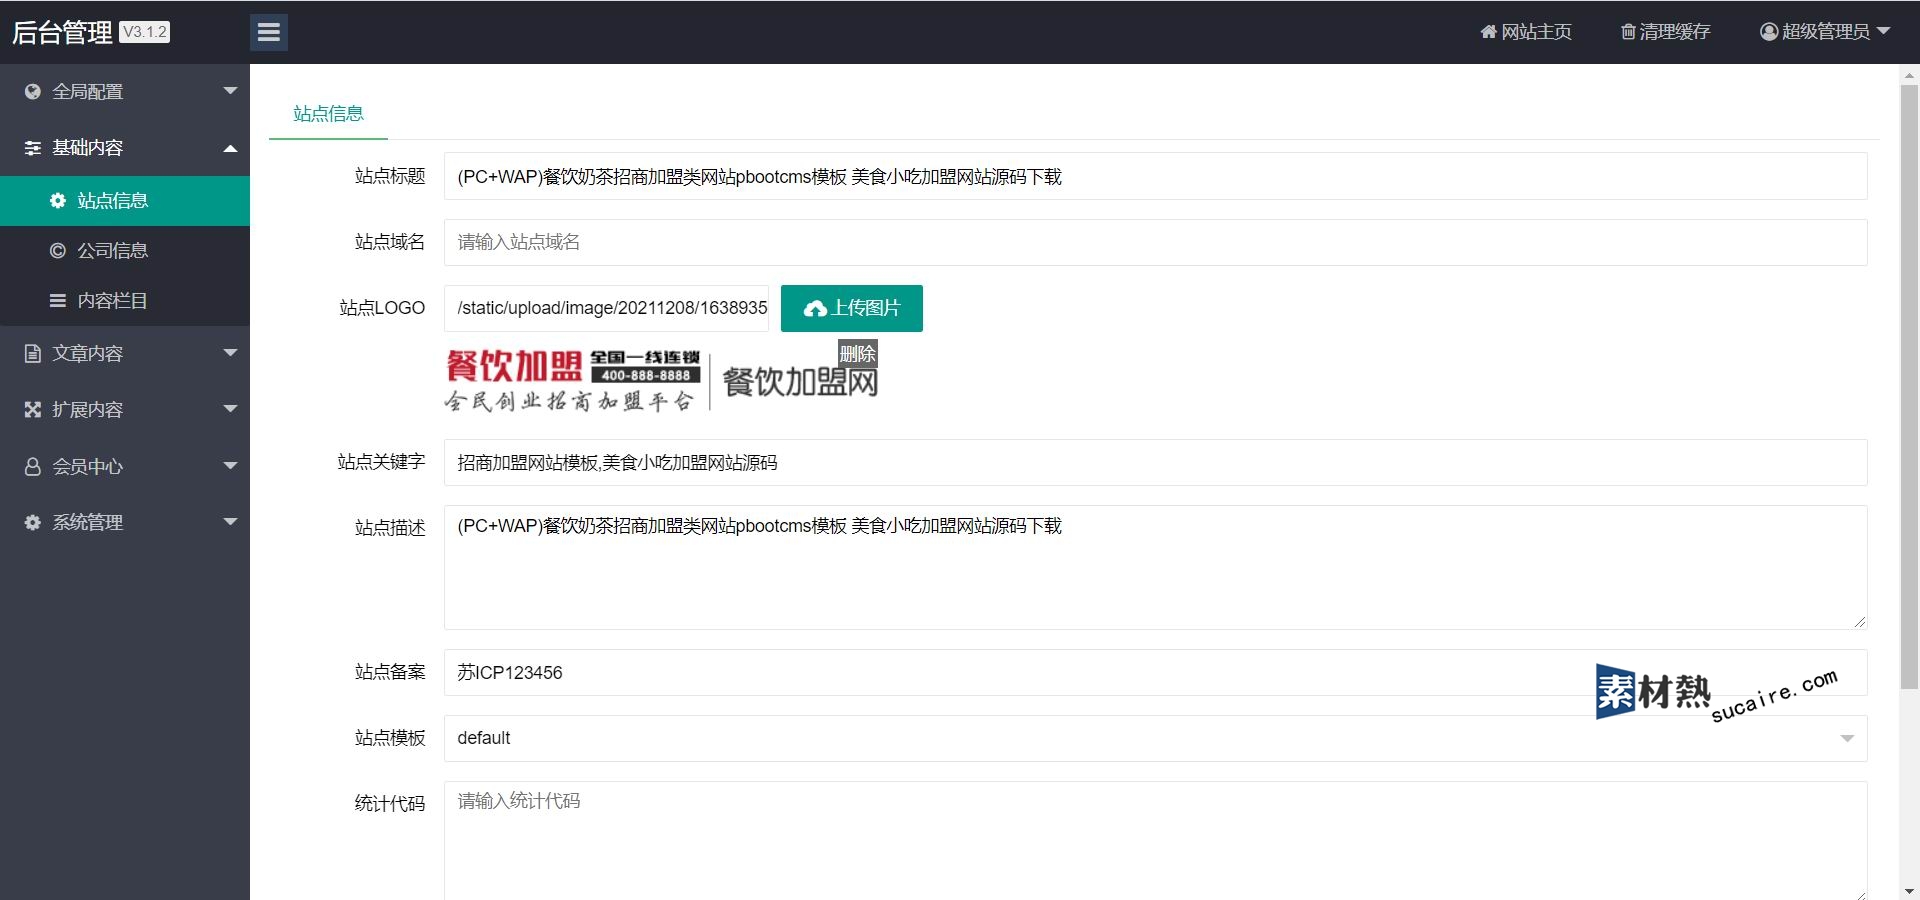Expand the 系统管理 menu arrow
This screenshot has width=1920, height=900.
(x=230, y=522)
